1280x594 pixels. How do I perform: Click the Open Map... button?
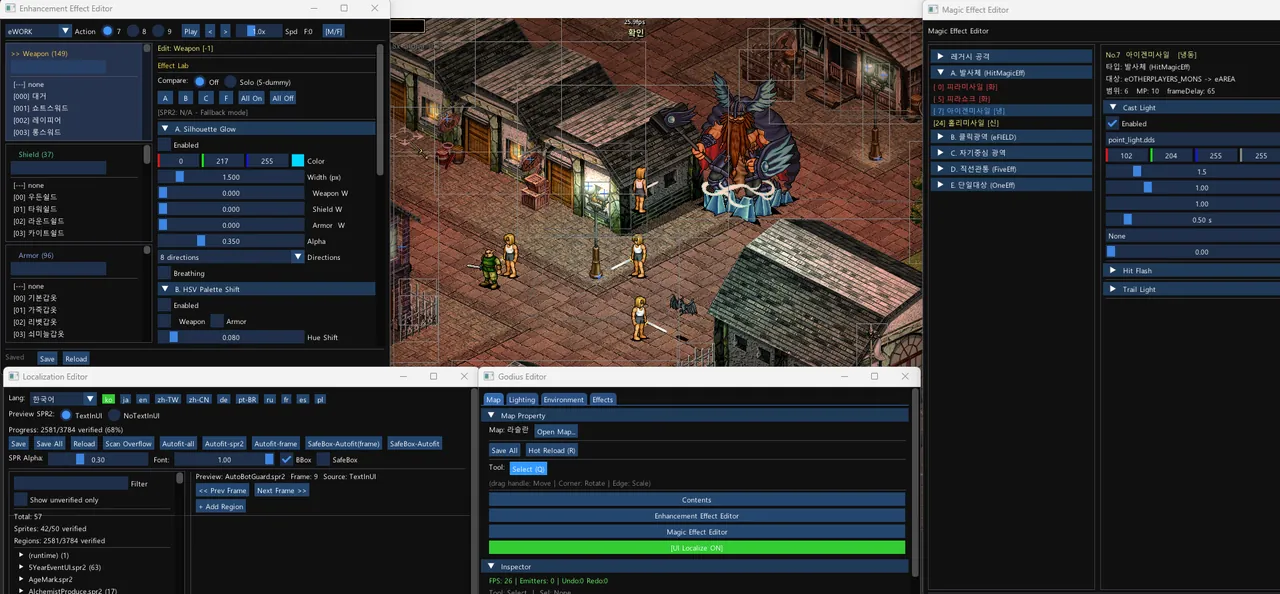(x=556, y=432)
